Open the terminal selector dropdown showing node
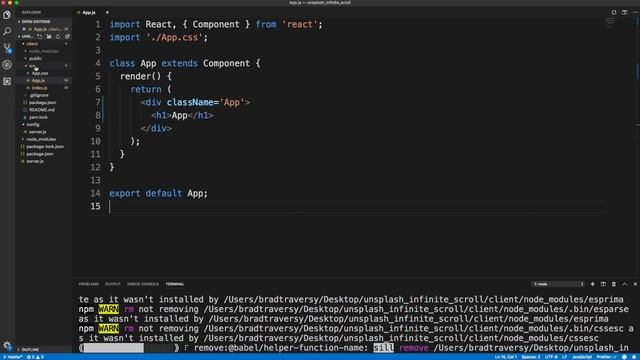Viewport: 640px width, 360px height. (558, 284)
